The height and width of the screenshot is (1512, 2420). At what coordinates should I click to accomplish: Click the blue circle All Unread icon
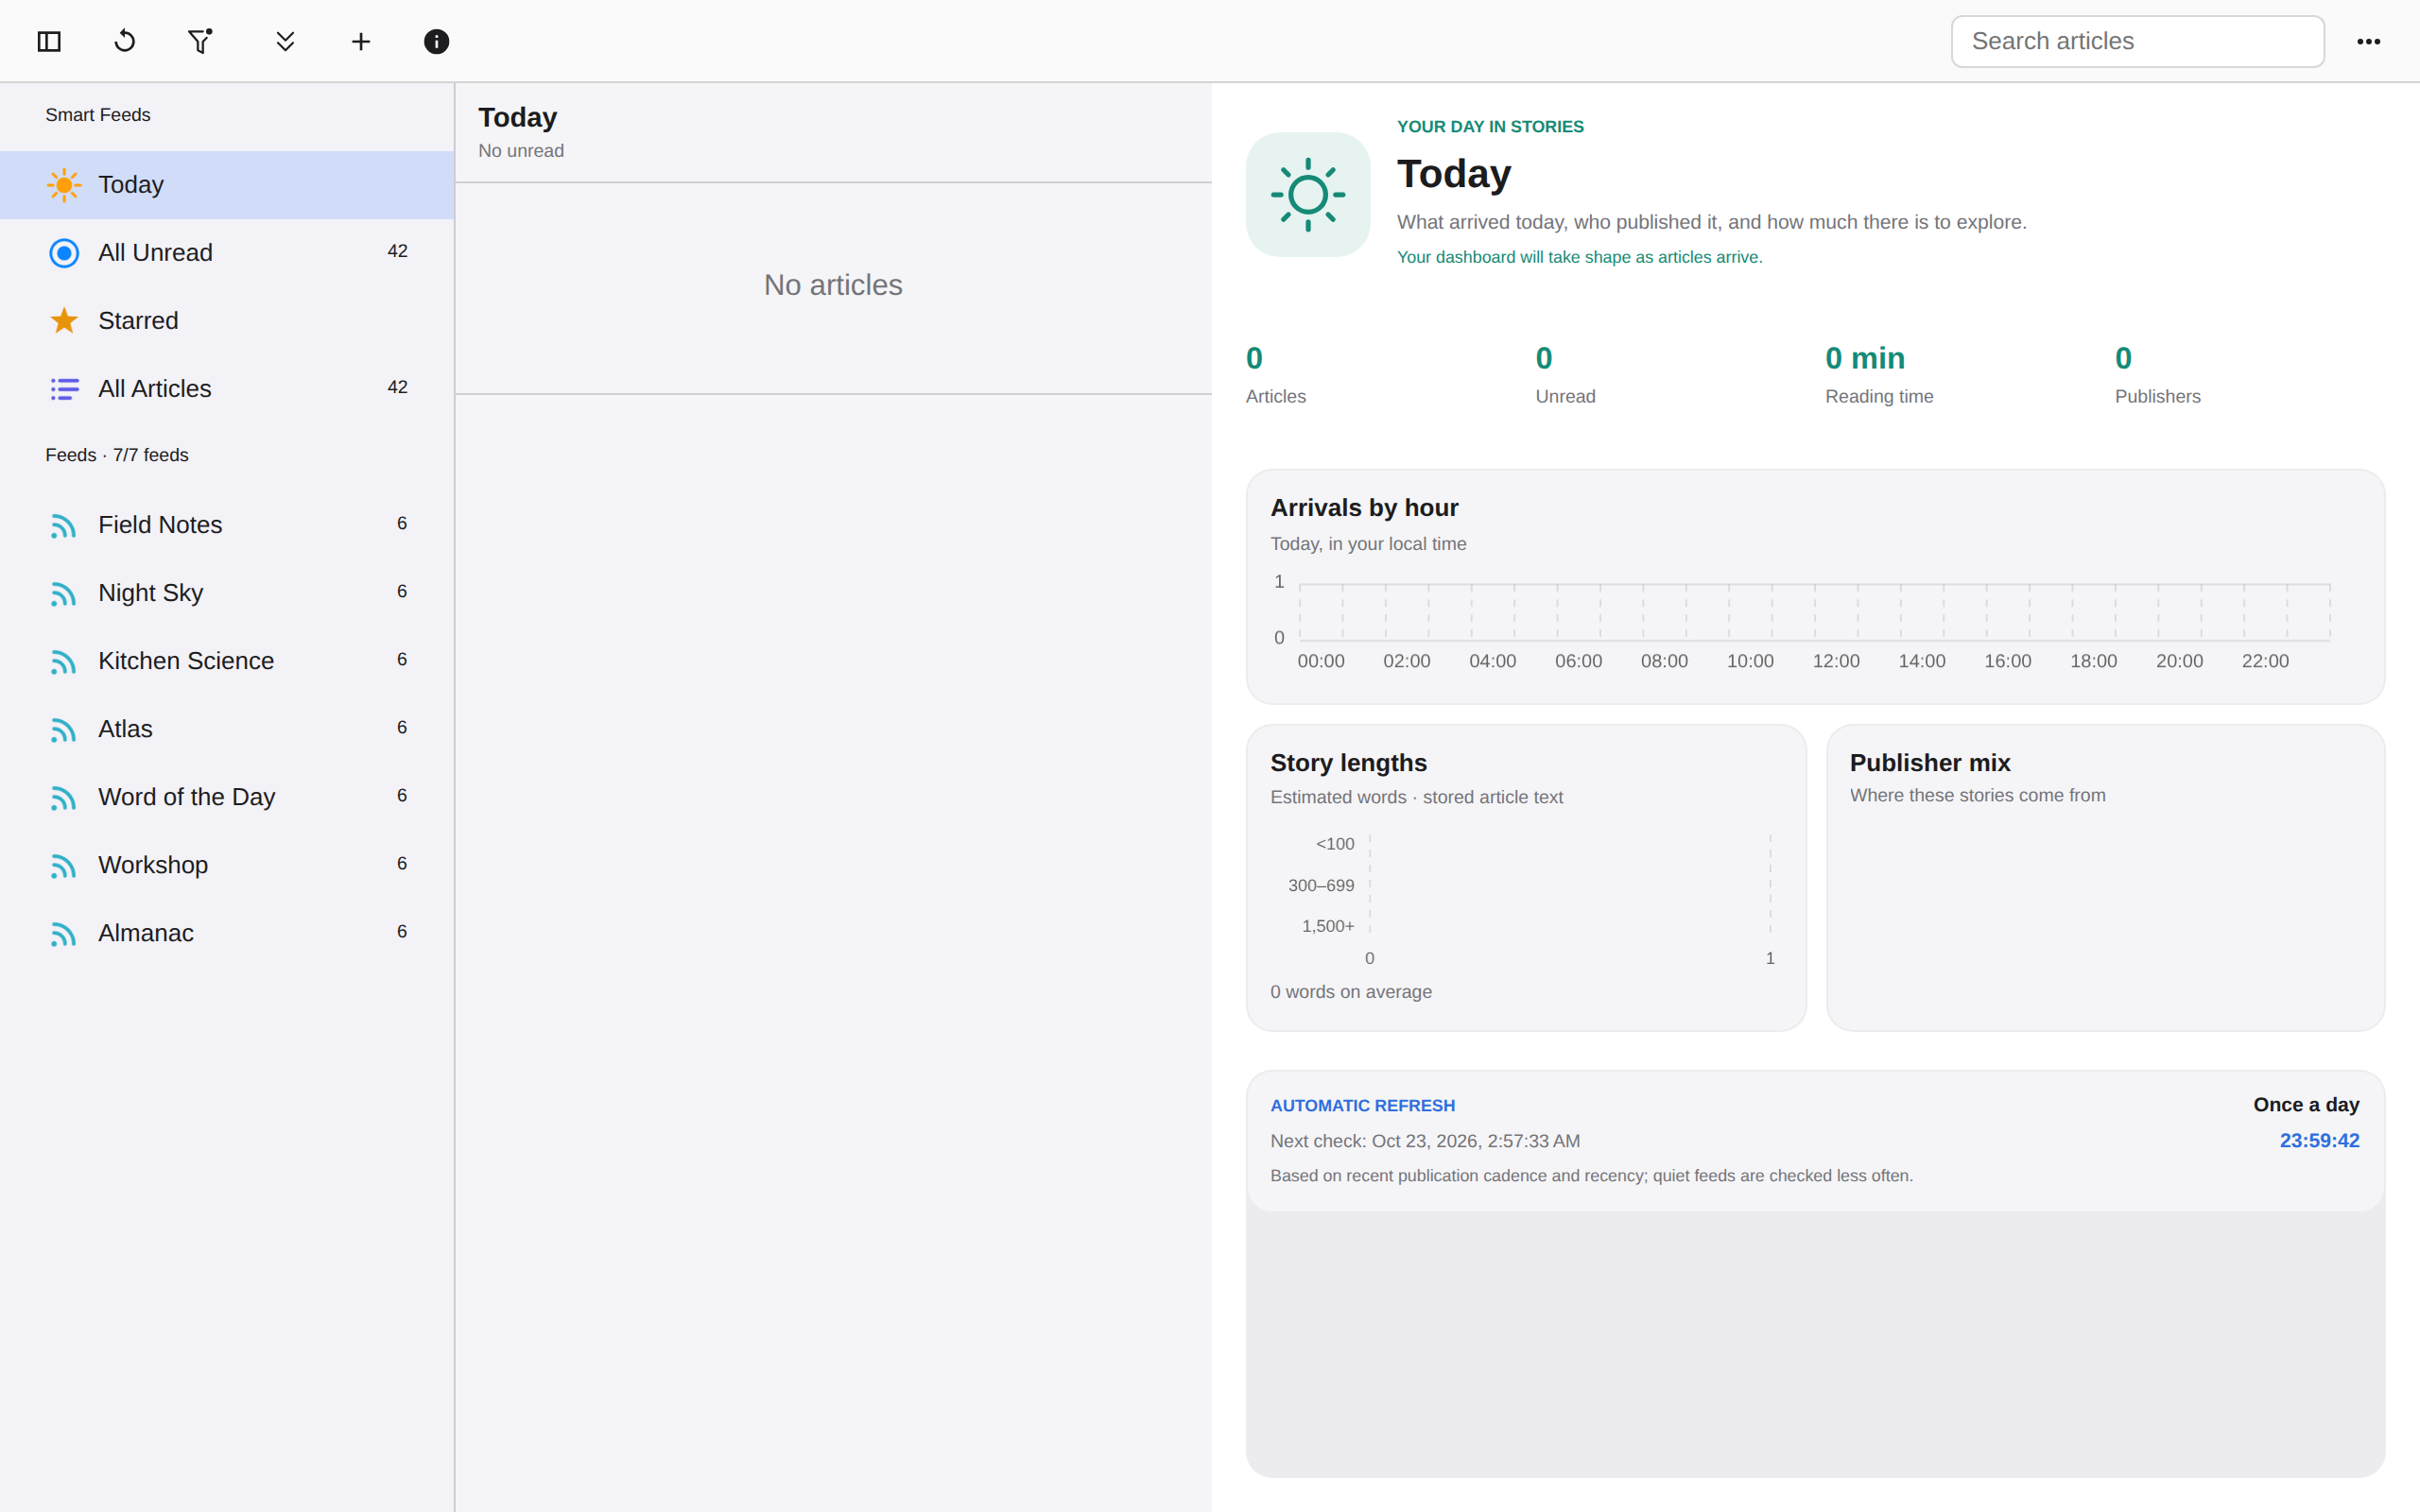(64, 253)
